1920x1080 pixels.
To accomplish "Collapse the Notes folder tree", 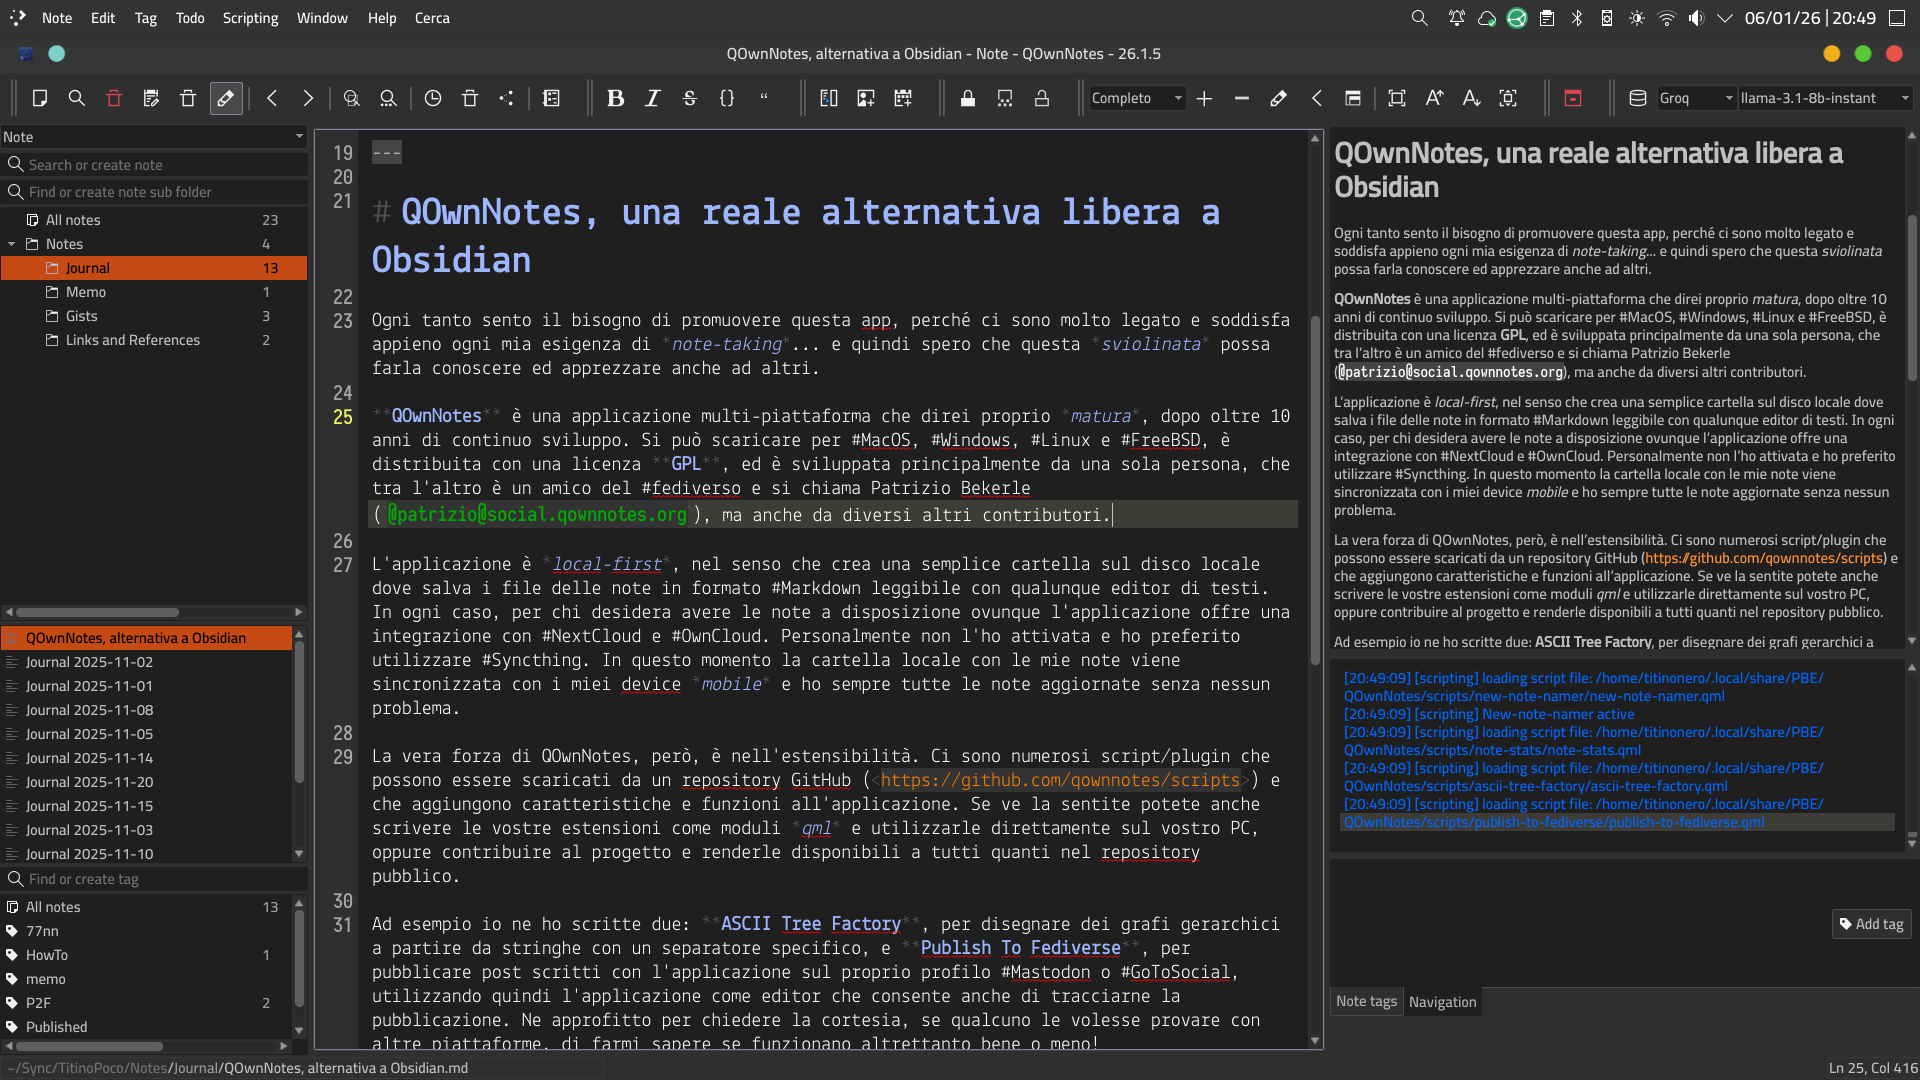I will pos(12,244).
